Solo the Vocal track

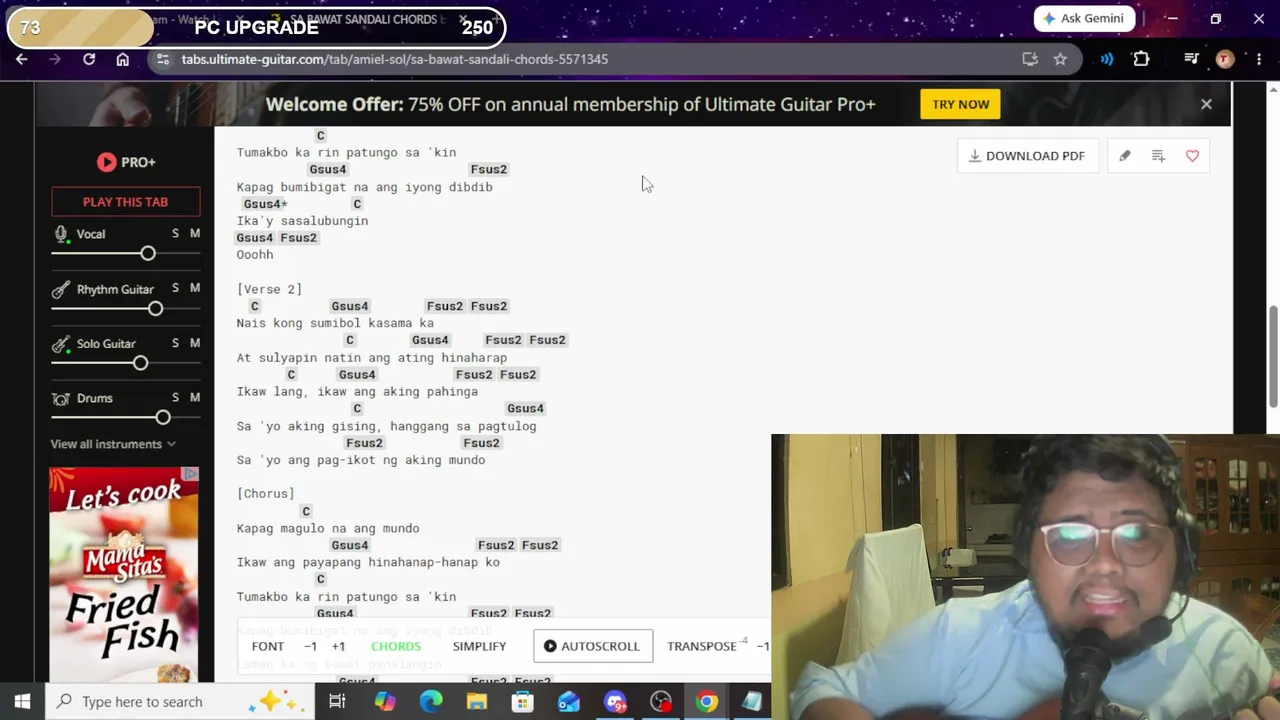click(x=175, y=234)
